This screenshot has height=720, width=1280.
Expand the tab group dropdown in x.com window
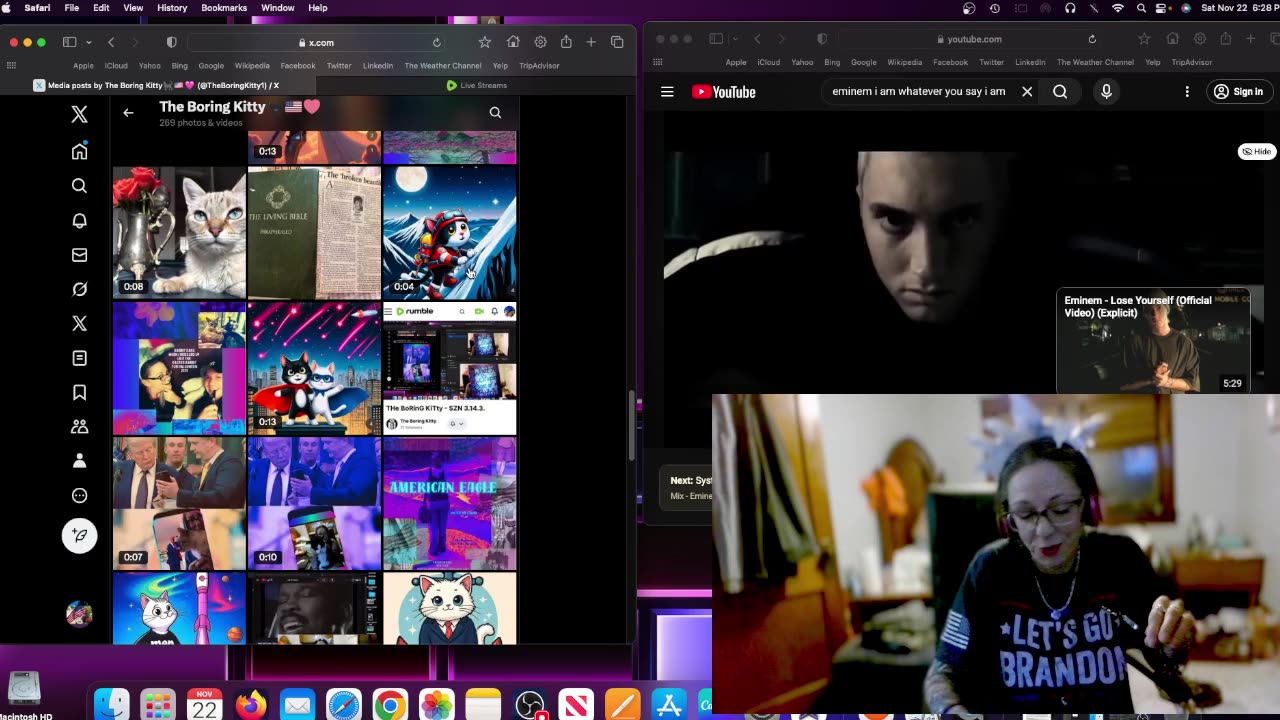click(89, 42)
